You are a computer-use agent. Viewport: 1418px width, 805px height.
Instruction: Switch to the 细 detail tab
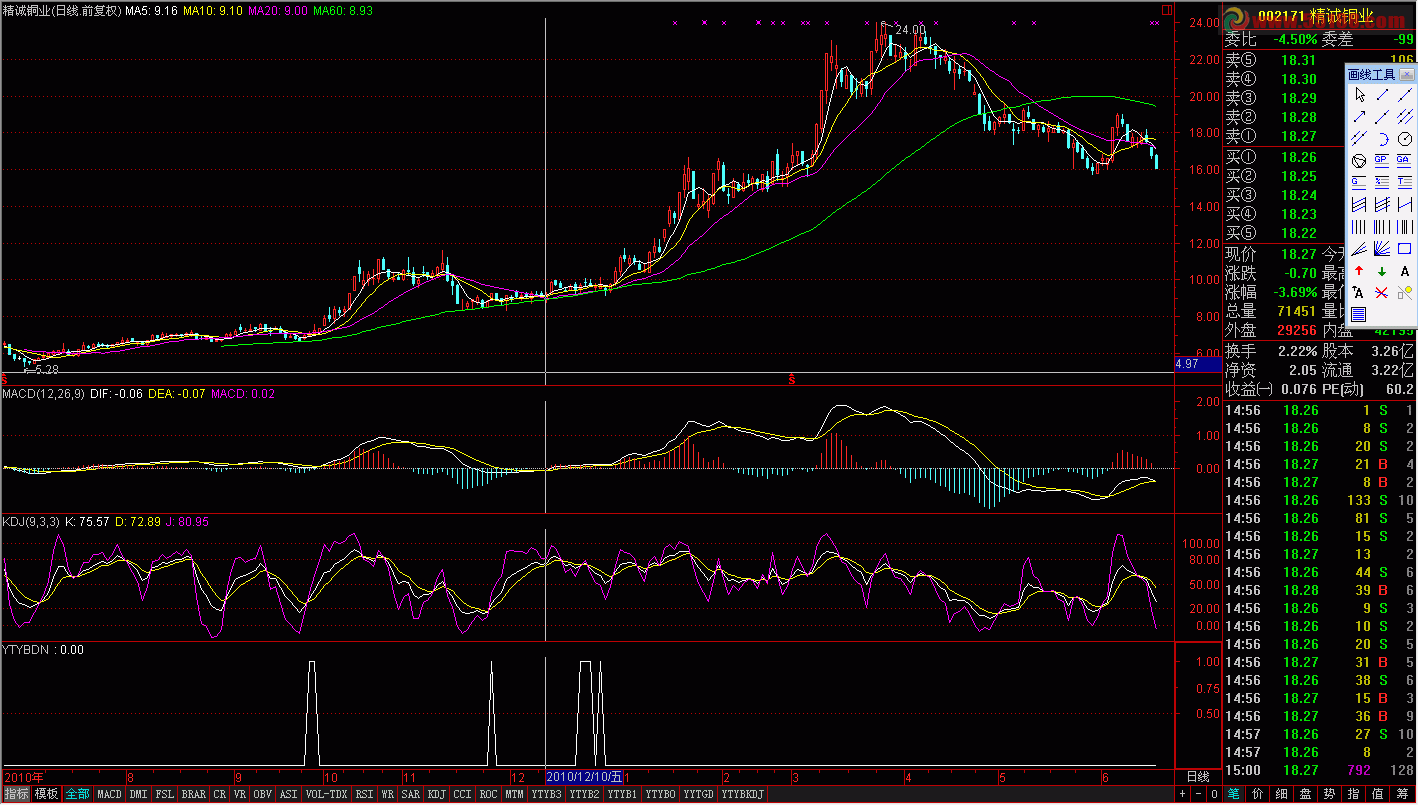pos(1281,794)
